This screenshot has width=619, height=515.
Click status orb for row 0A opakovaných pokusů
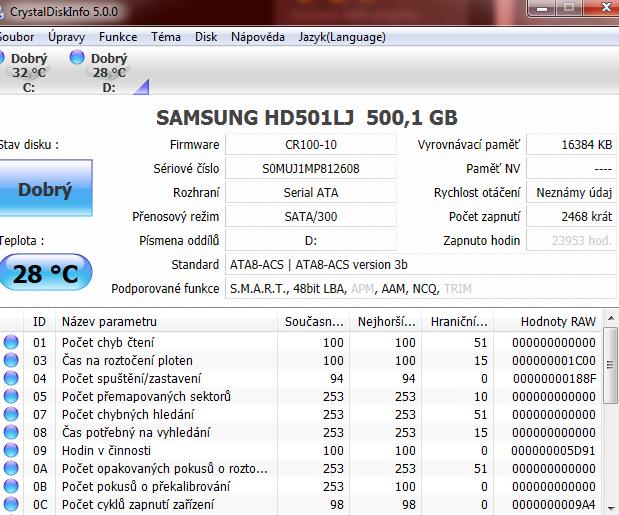pos(11,468)
